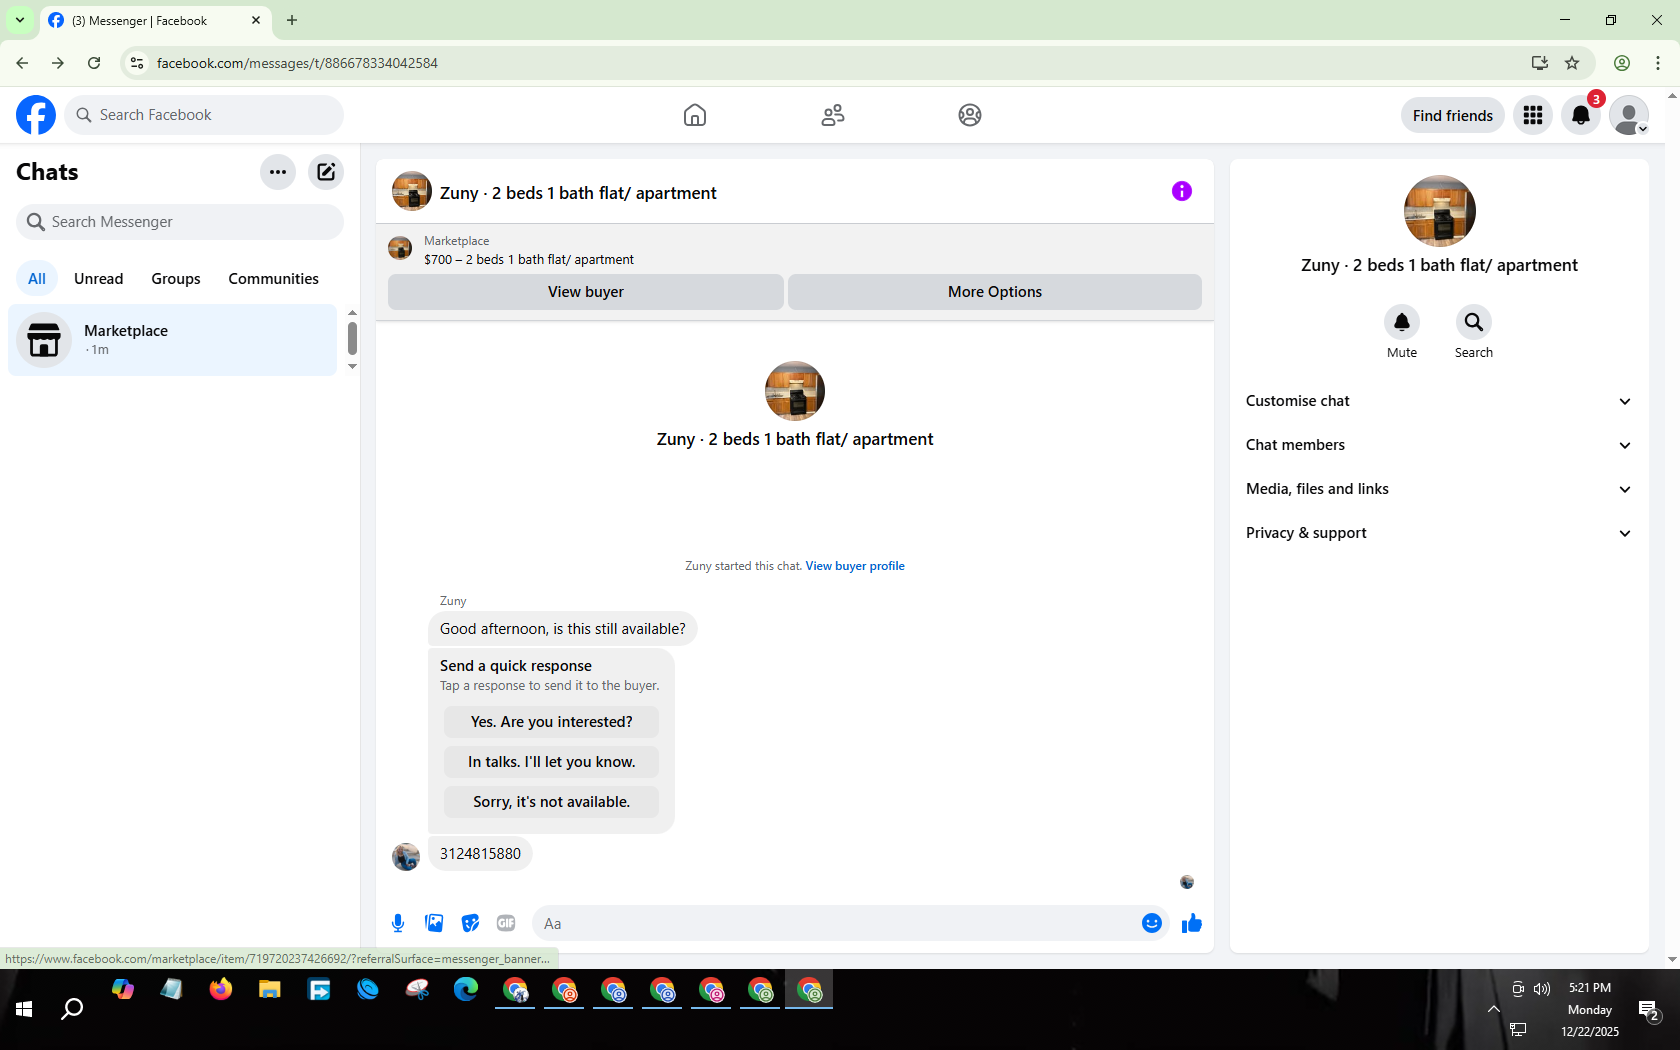Image resolution: width=1680 pixels, height=1050 pixels.
Task: Go to the Home feed icon
Action: pyautogui.click(x=695, y=115)
